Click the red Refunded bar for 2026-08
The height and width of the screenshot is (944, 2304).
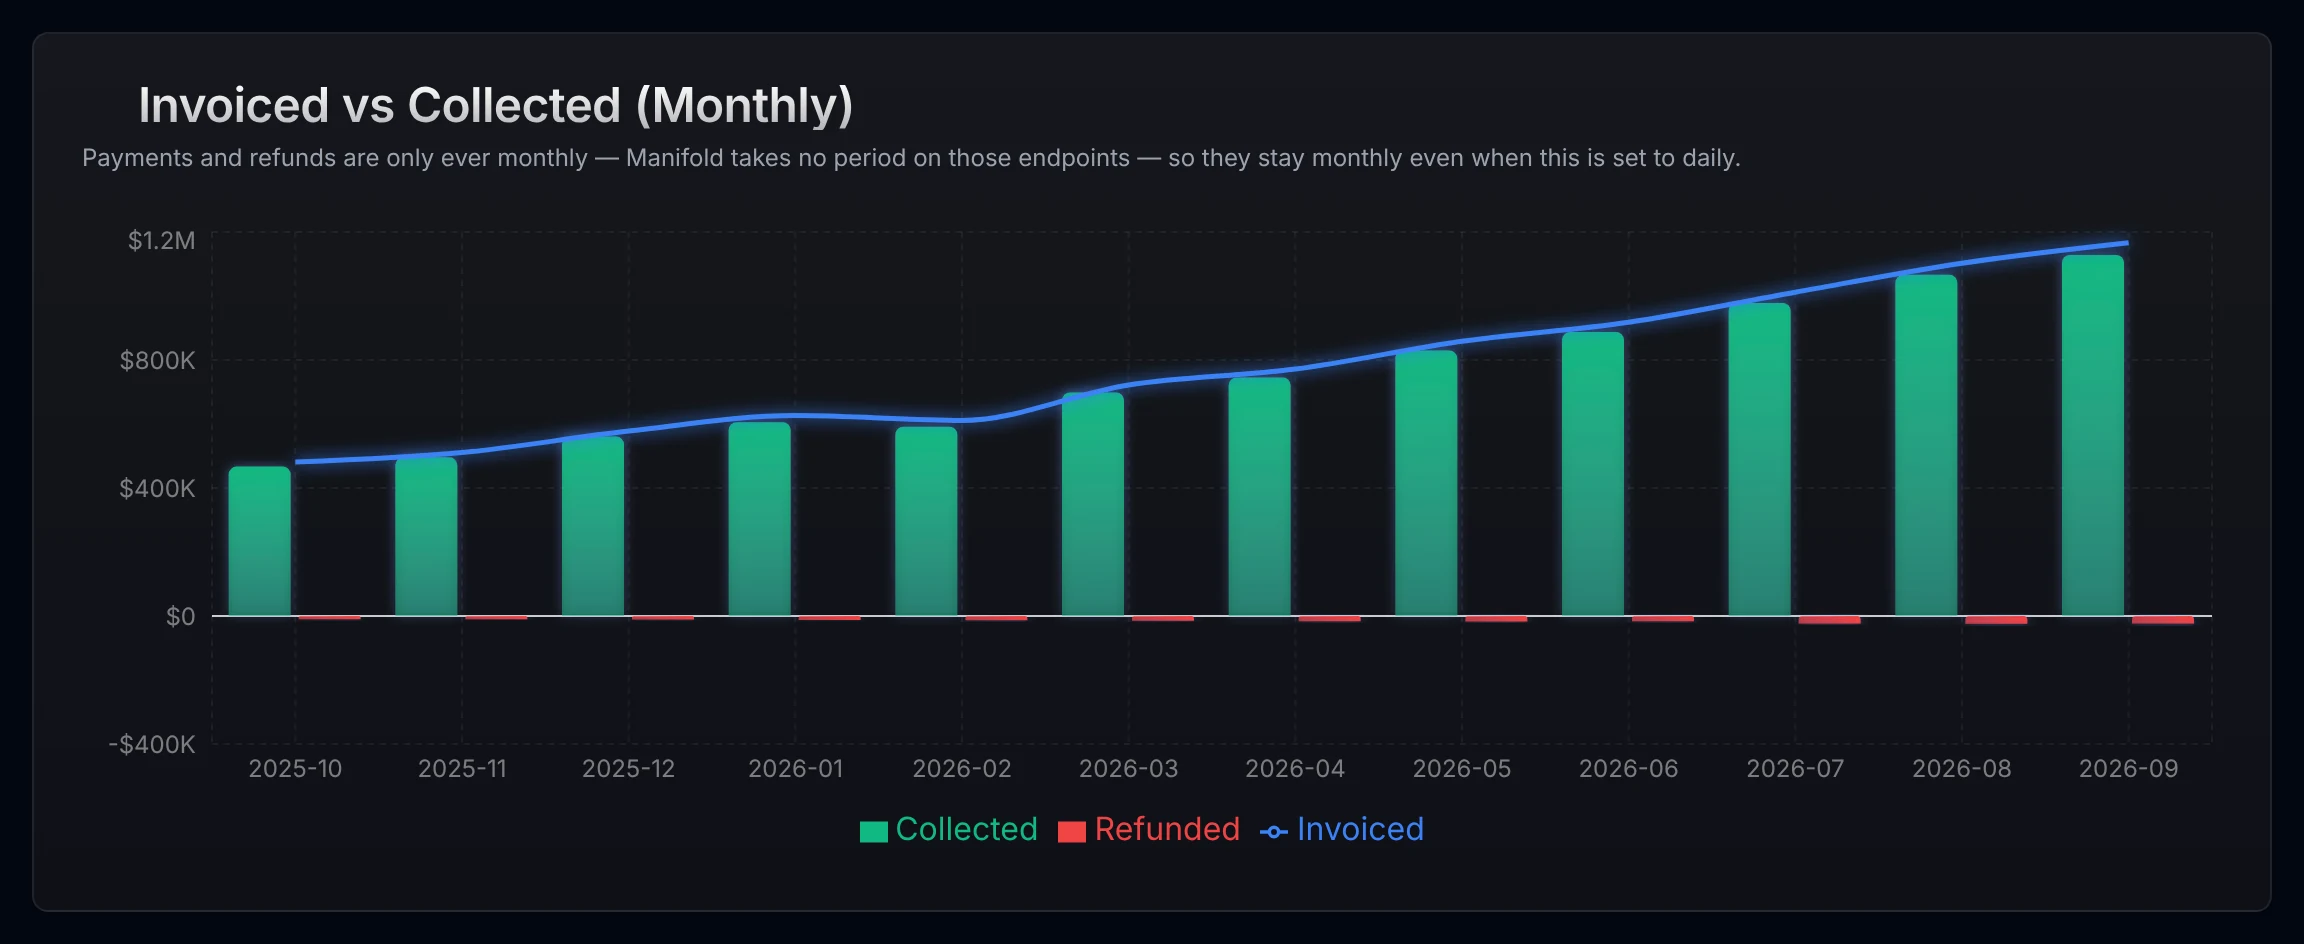pos(1996,620)
